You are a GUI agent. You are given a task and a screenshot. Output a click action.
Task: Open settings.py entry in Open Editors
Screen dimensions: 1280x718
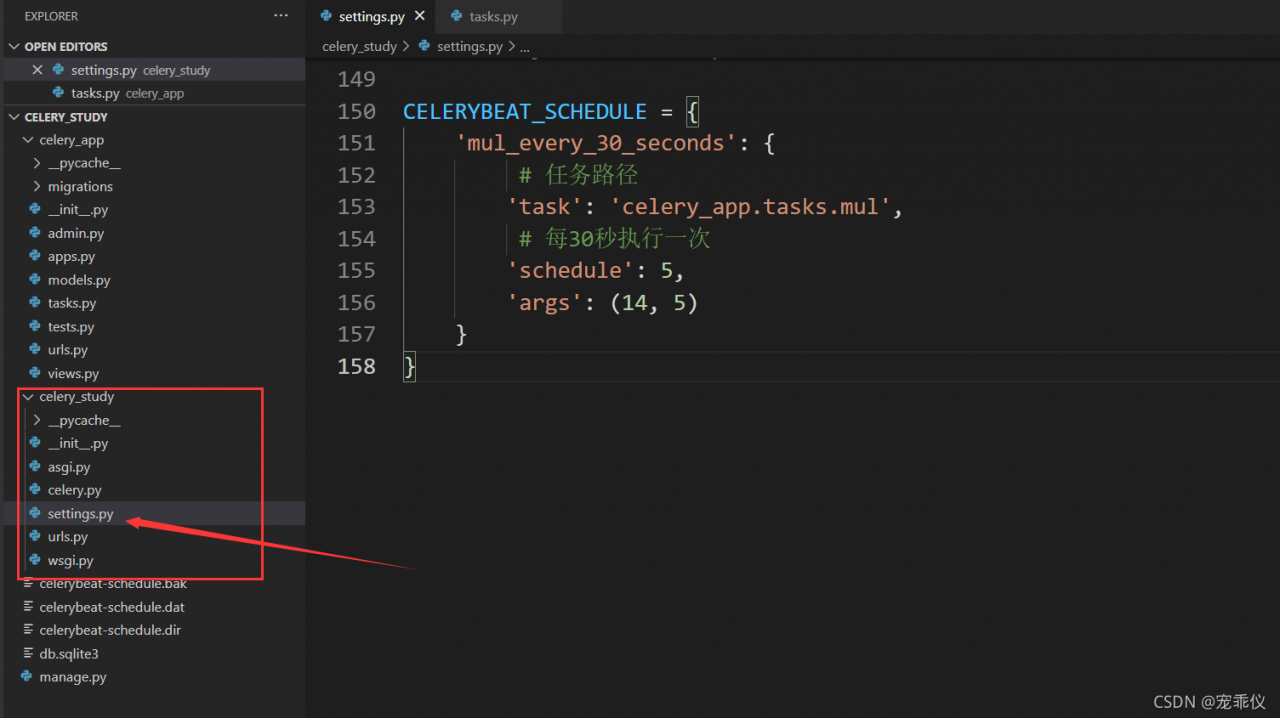(152, 70)
